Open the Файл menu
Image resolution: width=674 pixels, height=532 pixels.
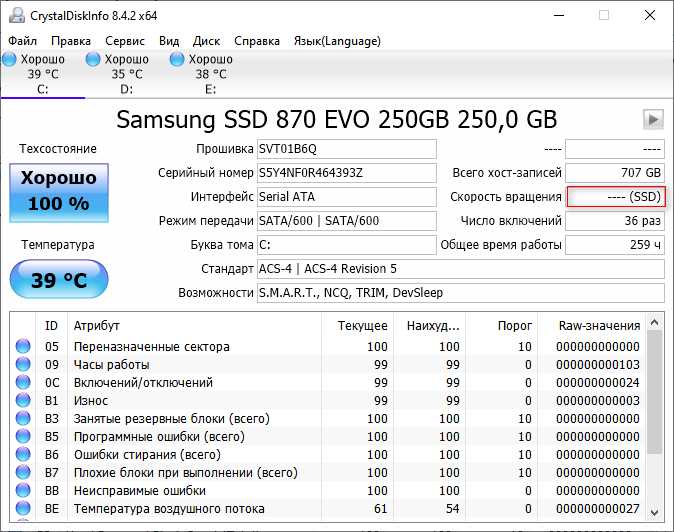coord(22,41)
